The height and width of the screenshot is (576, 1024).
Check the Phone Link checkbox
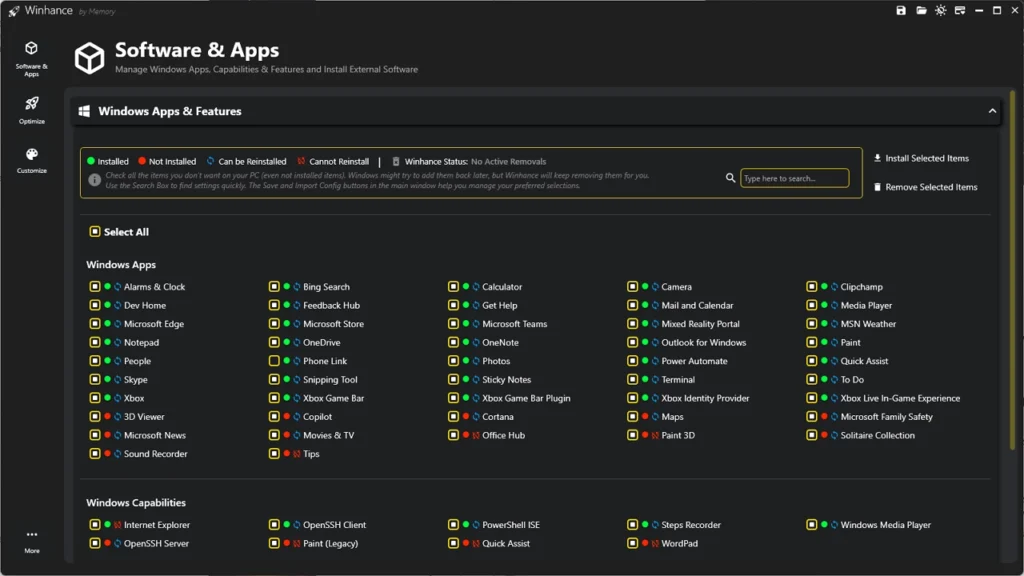click(x=274, y=361)
